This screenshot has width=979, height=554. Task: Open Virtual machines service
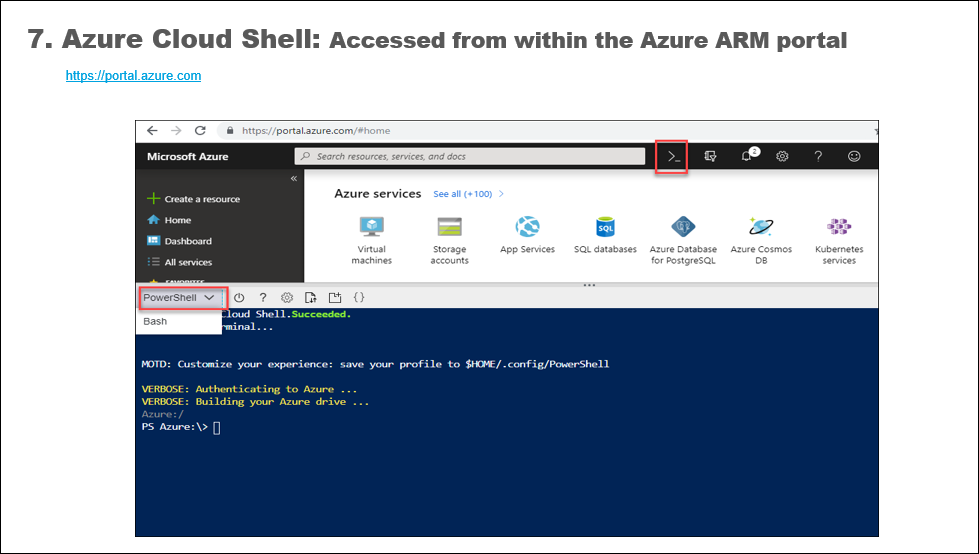371,240
